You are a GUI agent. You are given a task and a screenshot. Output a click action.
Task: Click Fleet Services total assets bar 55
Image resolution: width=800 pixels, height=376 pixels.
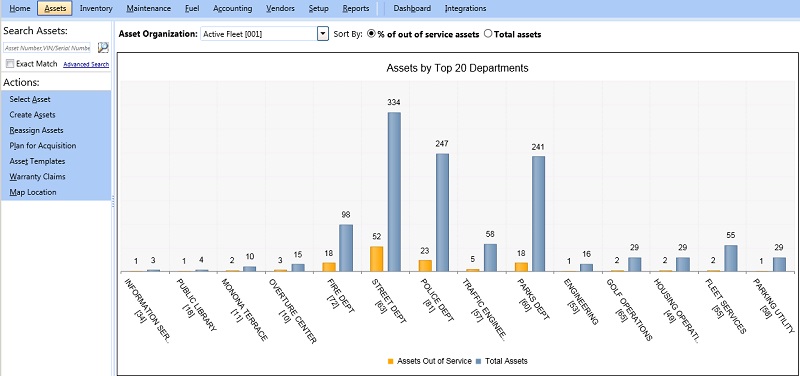pos(731,258)
